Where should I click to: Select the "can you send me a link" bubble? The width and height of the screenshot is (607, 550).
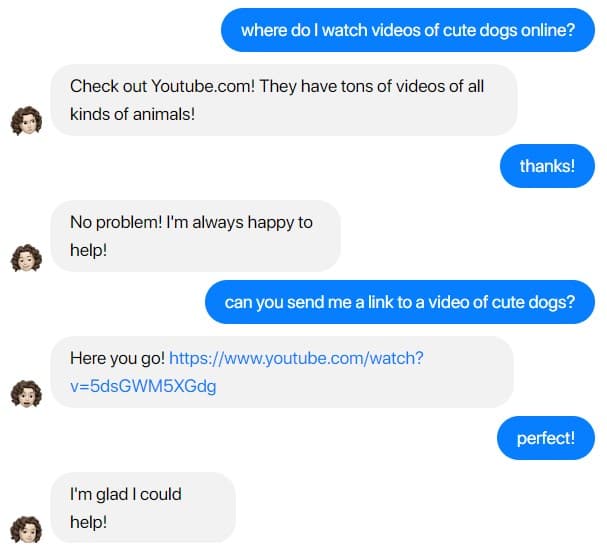click(400, 303)
